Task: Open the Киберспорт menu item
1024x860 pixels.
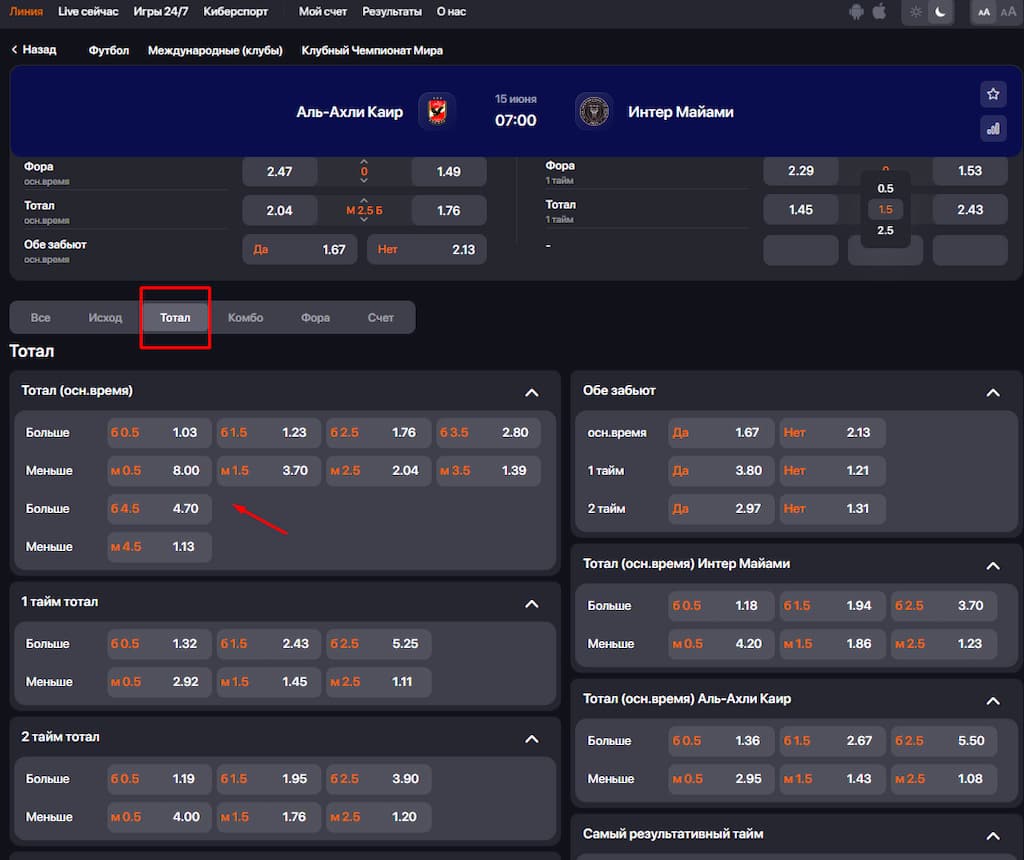Action: click(x=235, y=12)
